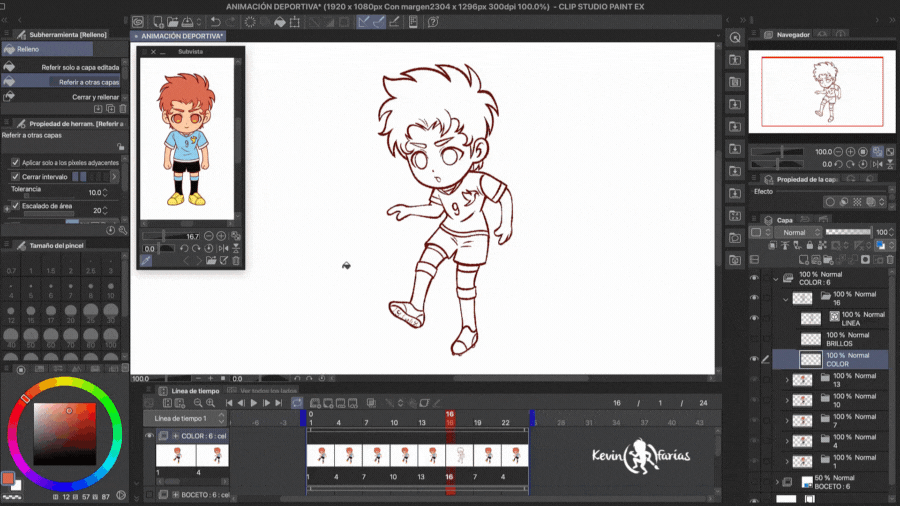Select 'Propiedad de la capa' tab

pyautogui.click(x=801, y=180)
